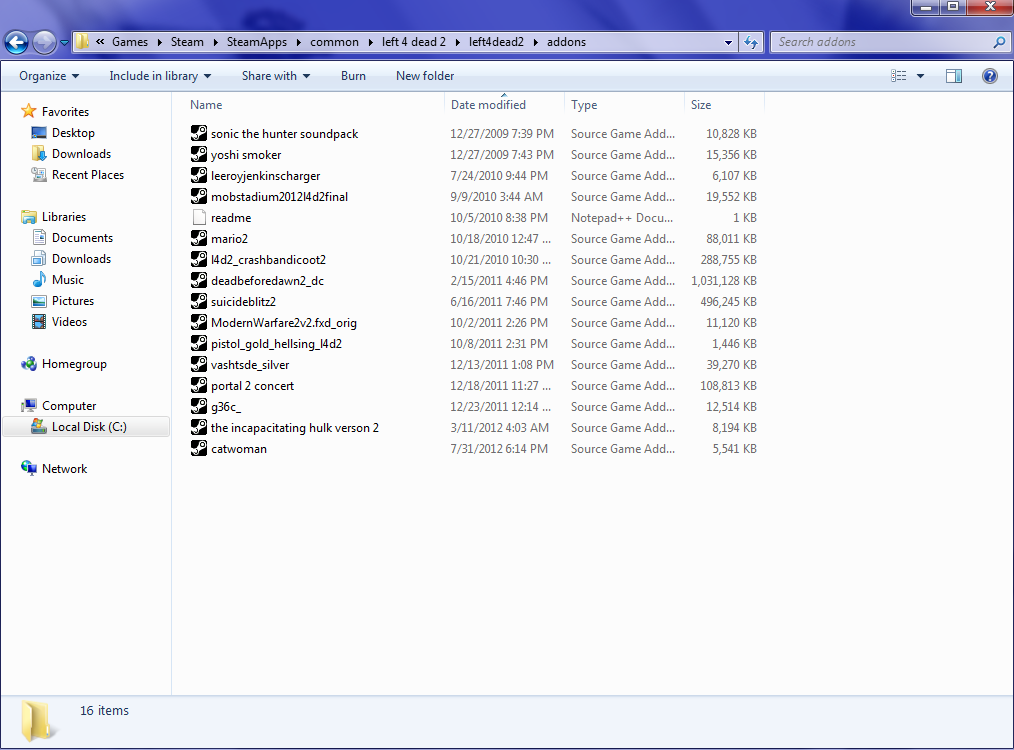Open the Share with menu

[275, 76]
